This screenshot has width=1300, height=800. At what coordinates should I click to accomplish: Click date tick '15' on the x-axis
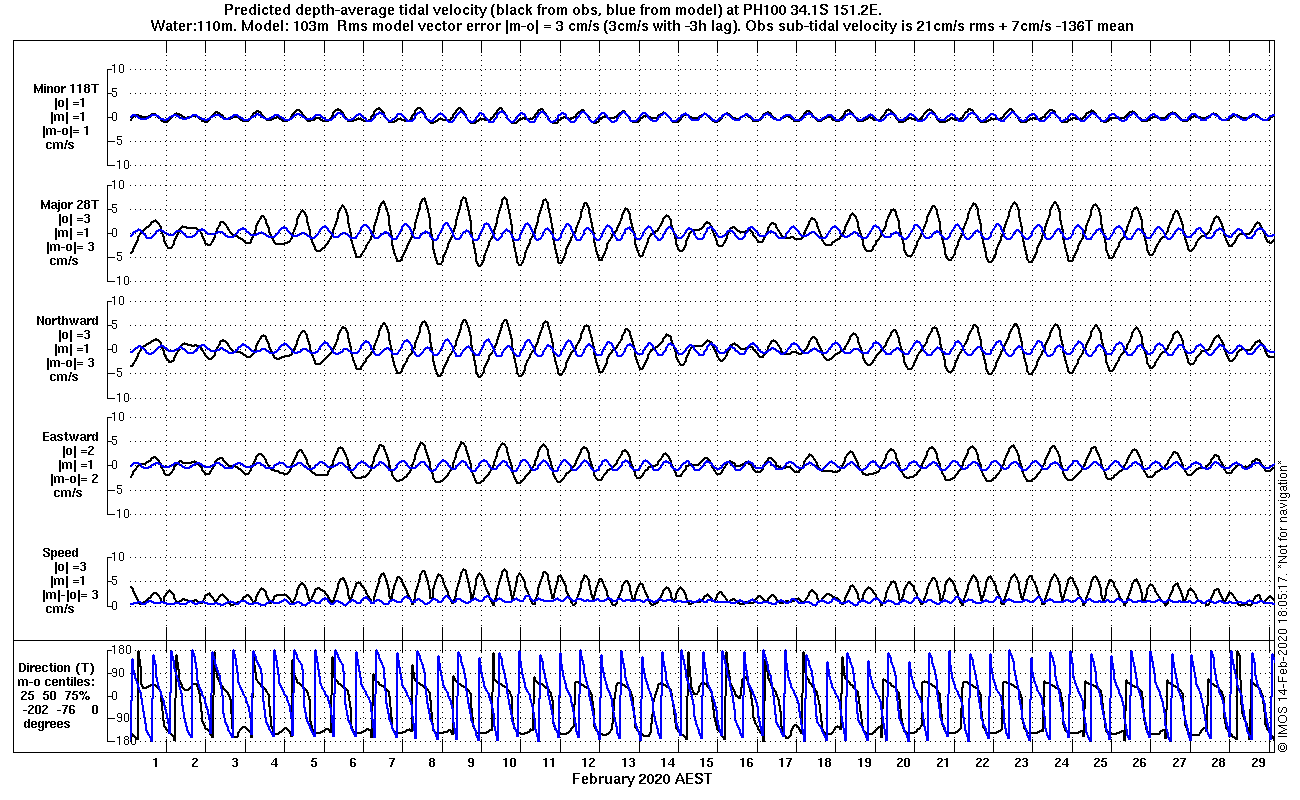click(x=707, y=763)
